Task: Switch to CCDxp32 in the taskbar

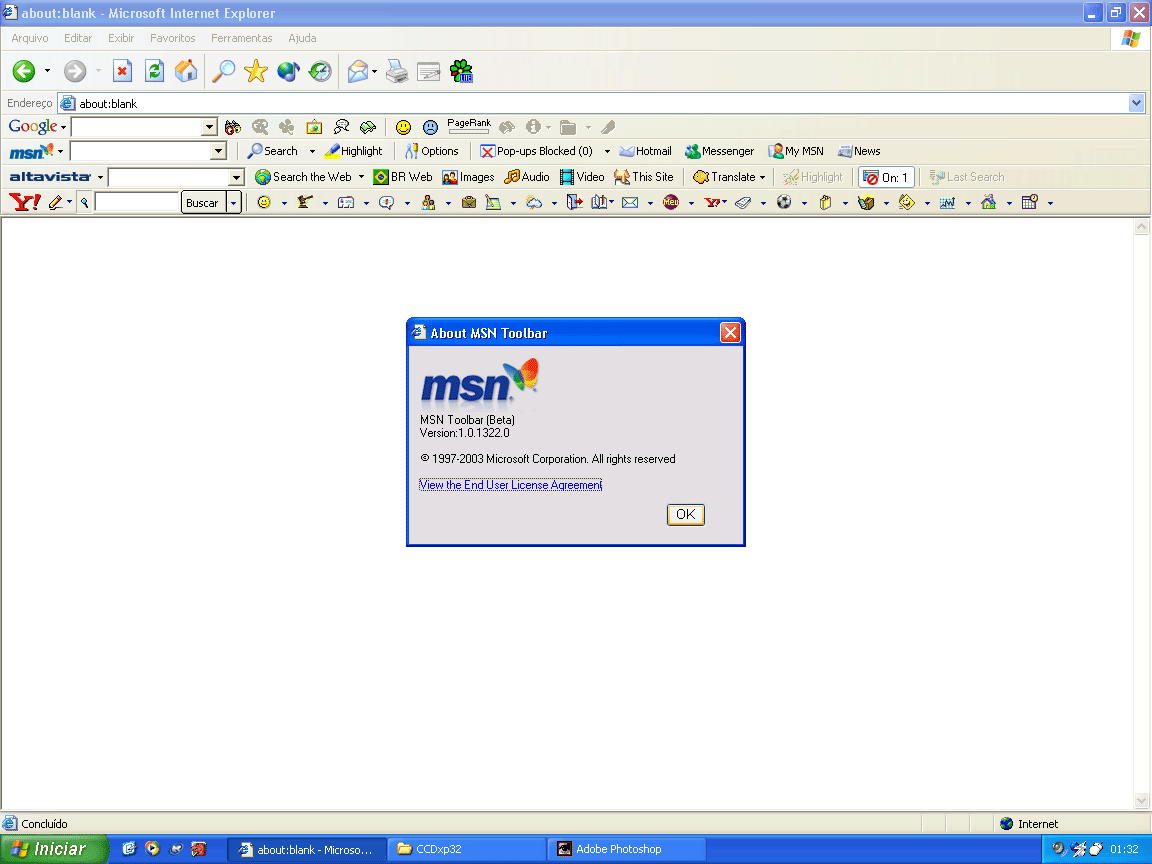Action: point(467,849)
